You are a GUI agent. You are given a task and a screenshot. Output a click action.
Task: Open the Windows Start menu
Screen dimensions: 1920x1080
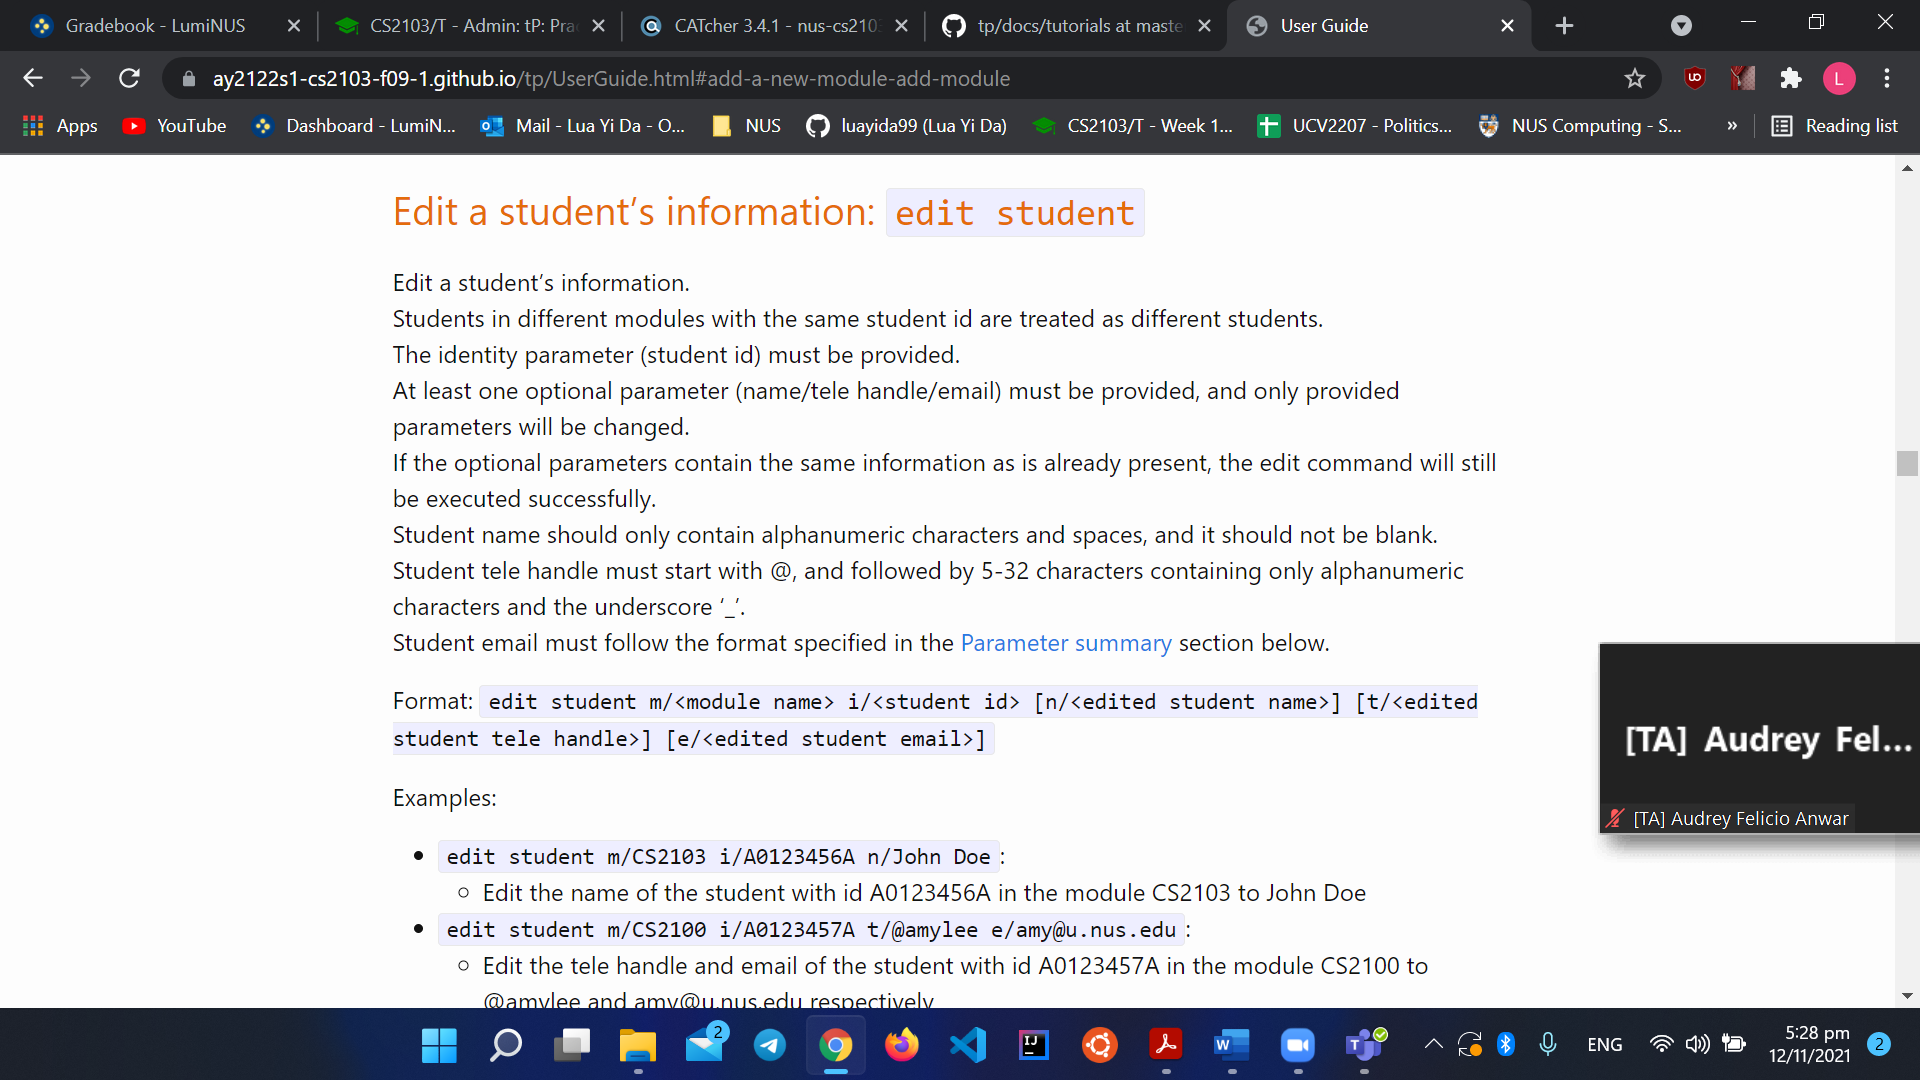point(439,1045)
